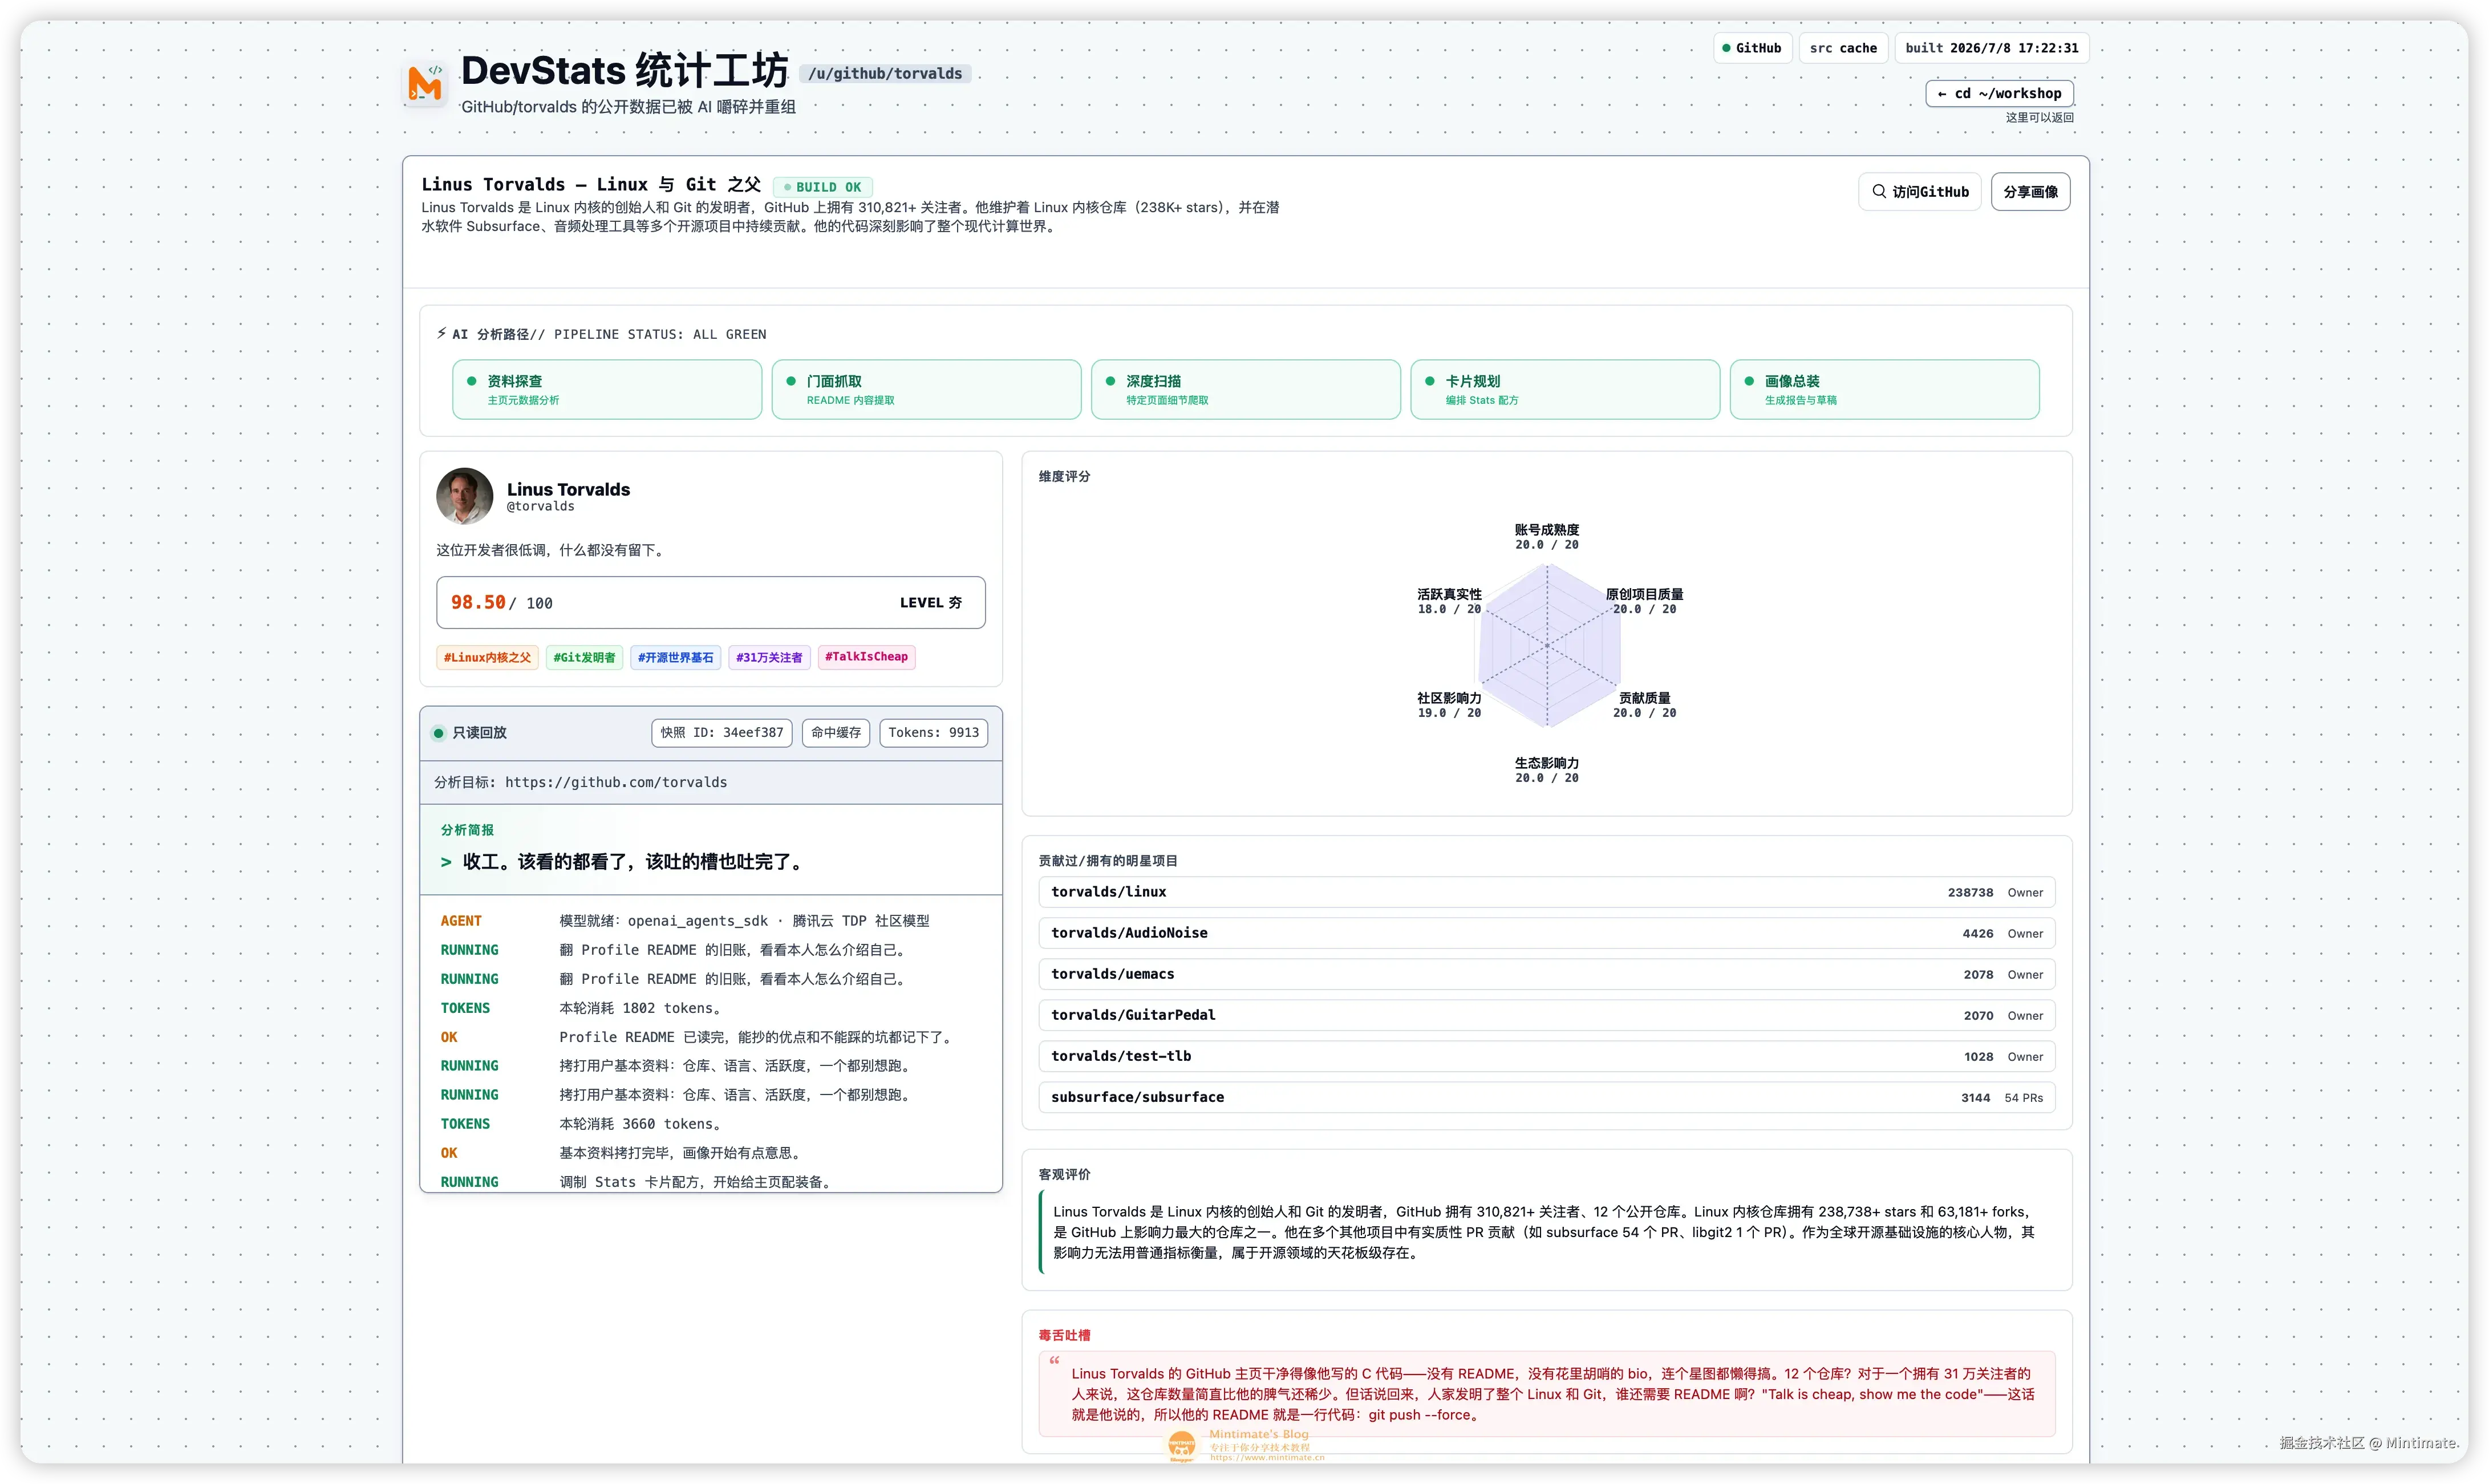Select the 画像总装 pipeline step
The width and height of the screenshot is (2489, 1484).
1884,389
